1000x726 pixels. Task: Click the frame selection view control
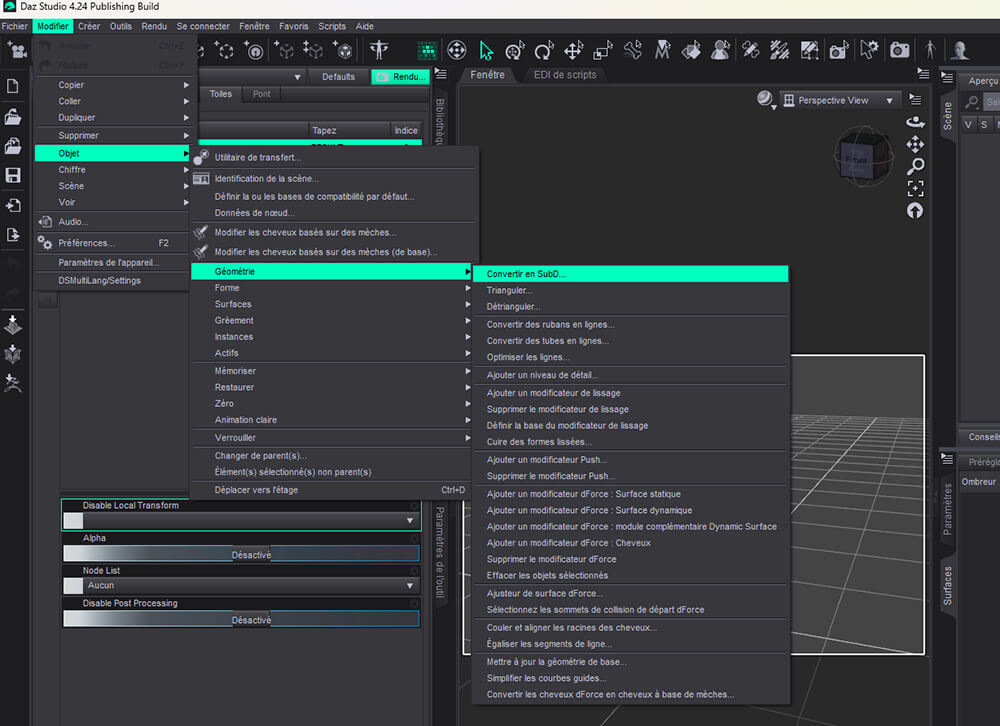tap(915, 189)
